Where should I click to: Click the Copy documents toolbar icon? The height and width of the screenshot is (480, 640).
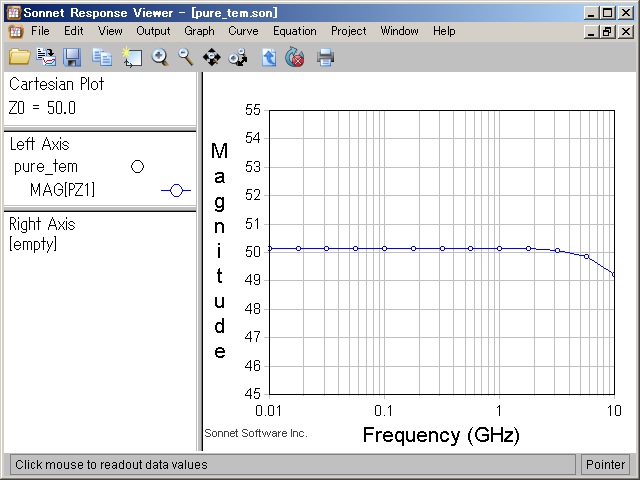click(x=102, y=57)
